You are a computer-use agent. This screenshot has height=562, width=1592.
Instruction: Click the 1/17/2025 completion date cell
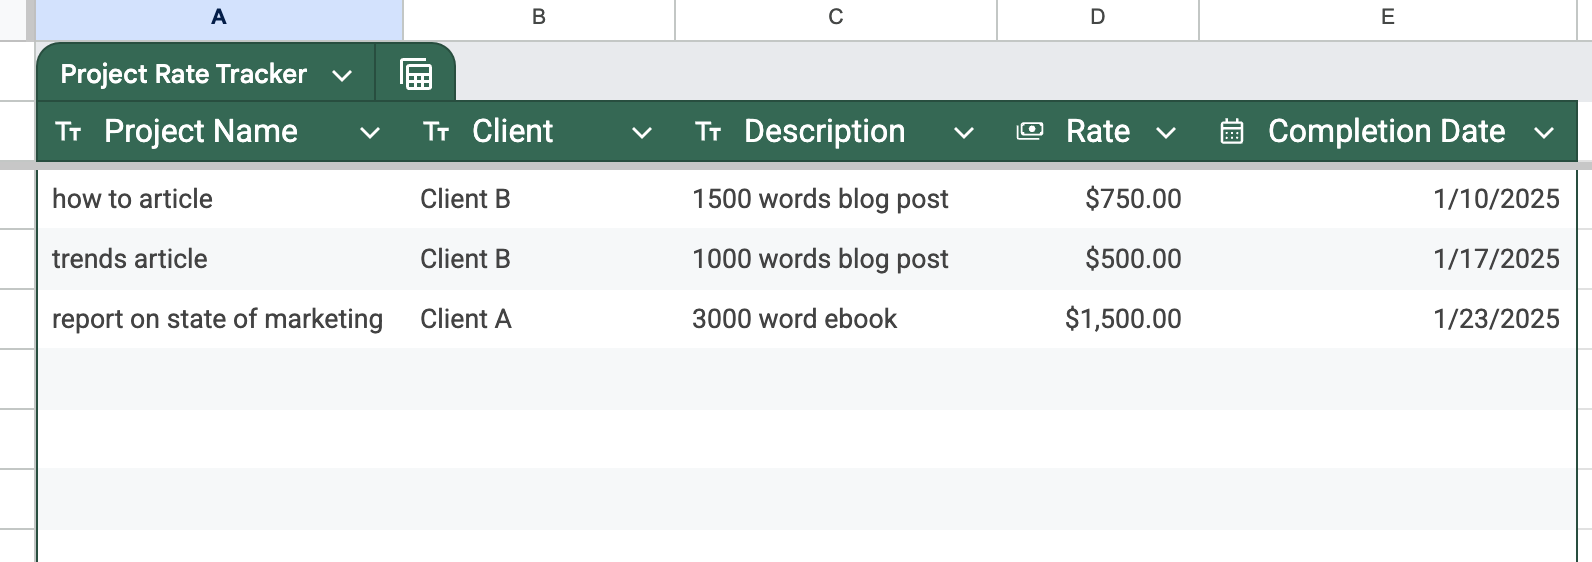tap(1495, 259)
